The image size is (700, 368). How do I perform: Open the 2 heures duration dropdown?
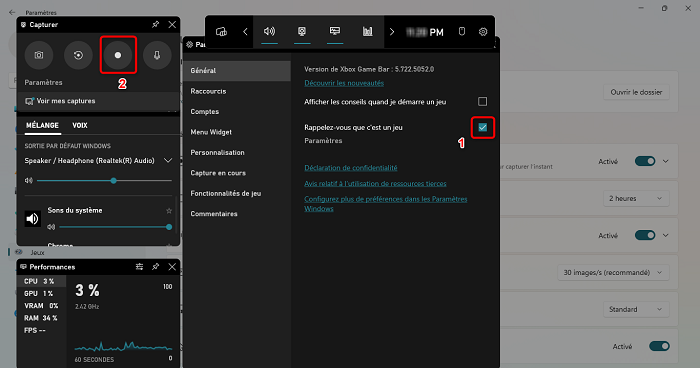point(636,198)
